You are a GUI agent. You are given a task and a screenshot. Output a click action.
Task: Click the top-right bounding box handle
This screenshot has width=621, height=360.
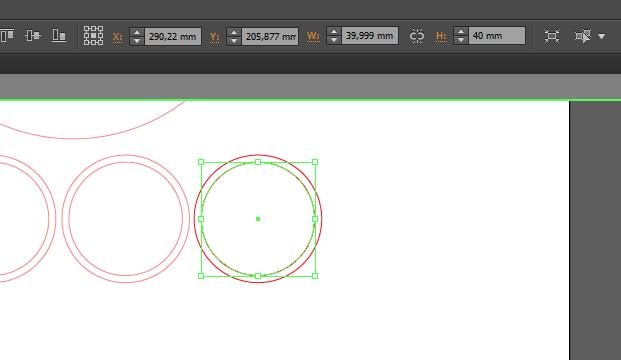315,162
